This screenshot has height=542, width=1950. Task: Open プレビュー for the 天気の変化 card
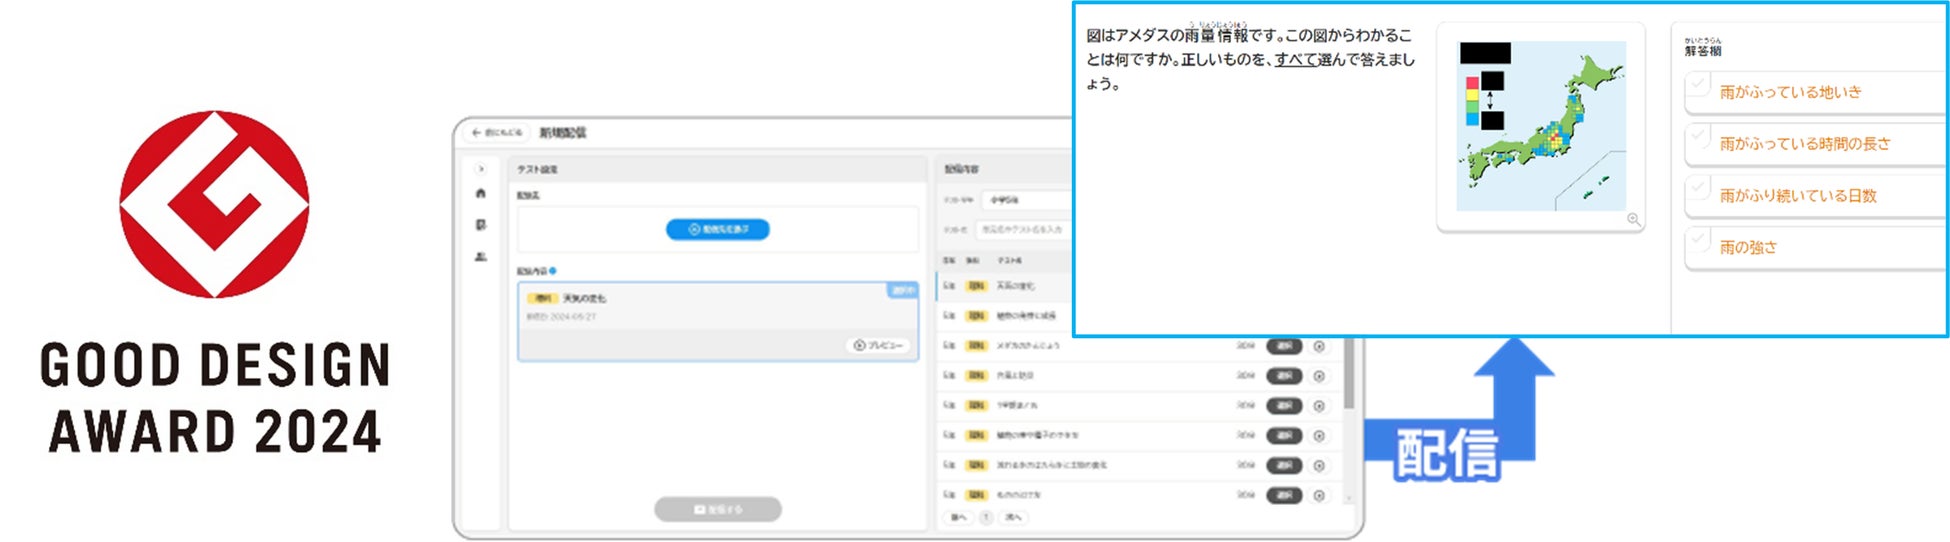[877, 346]
